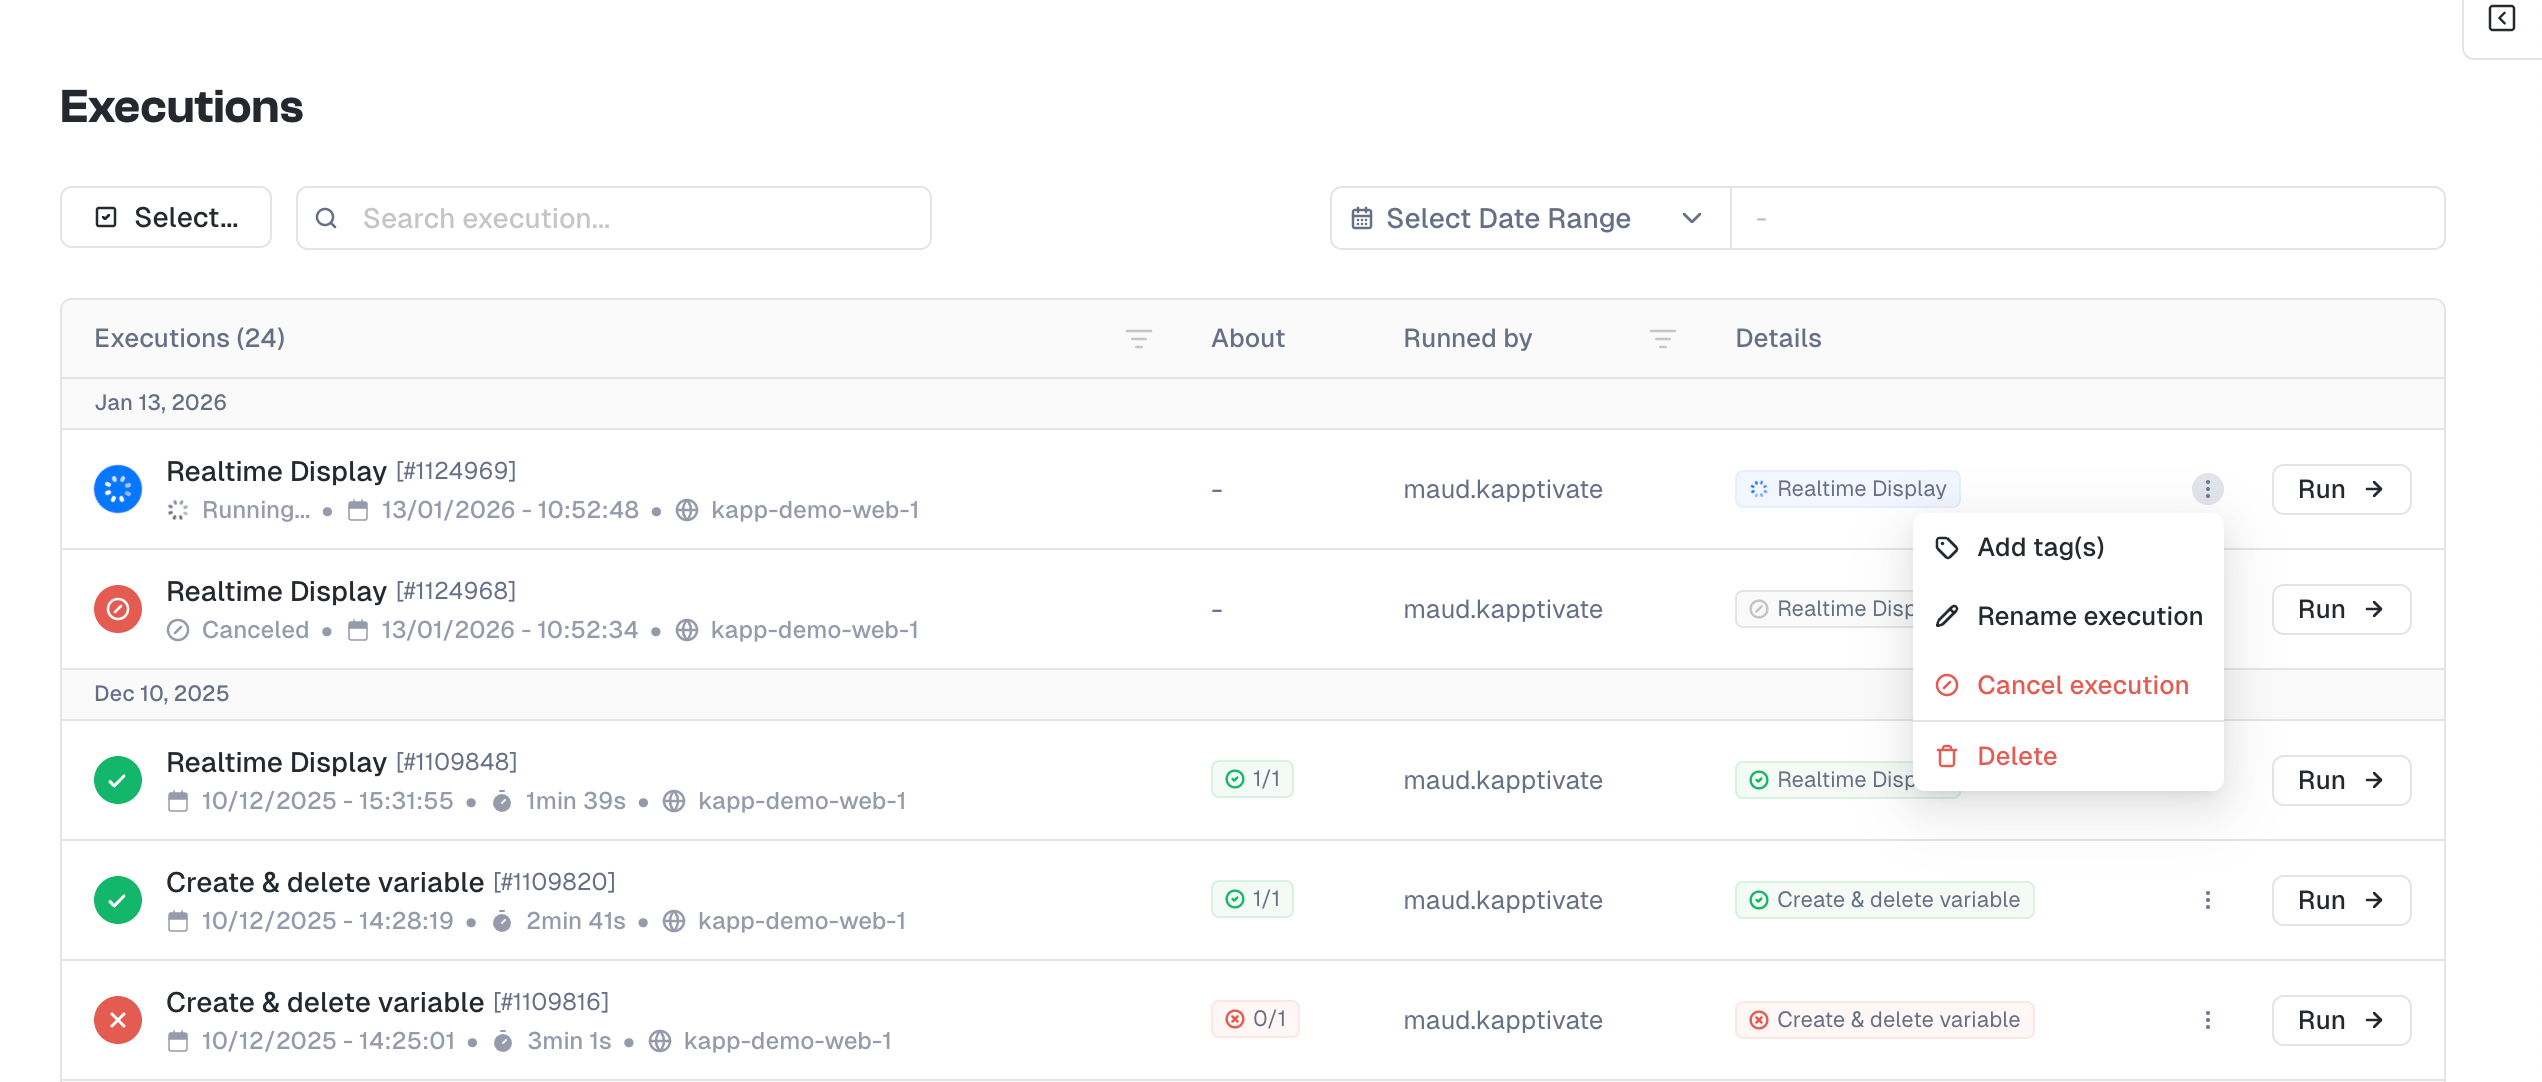The width and height of the screenshot is (2542, 1082).
Task: Close the open three-dot menu on execution #1124969
Action: [2207, 489]
